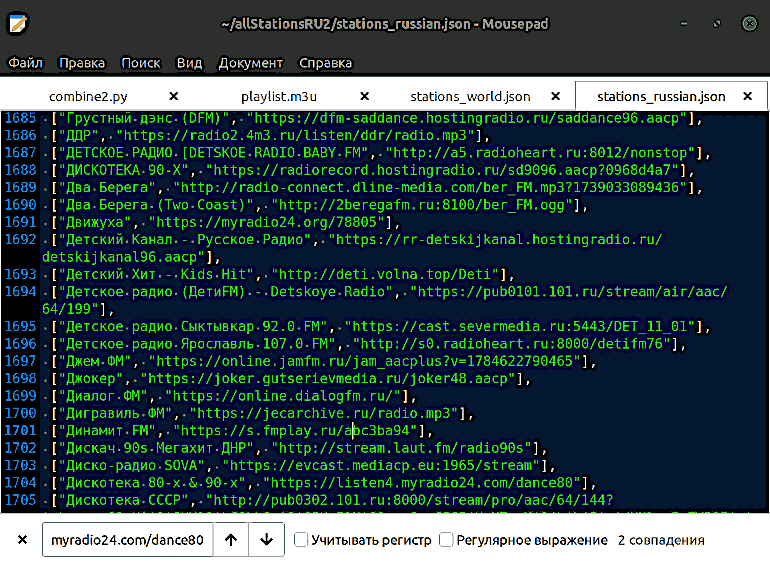Click the jecarchive.ru/radio.mp3 URL
The image size is (770, 564).
pos(324,414)
